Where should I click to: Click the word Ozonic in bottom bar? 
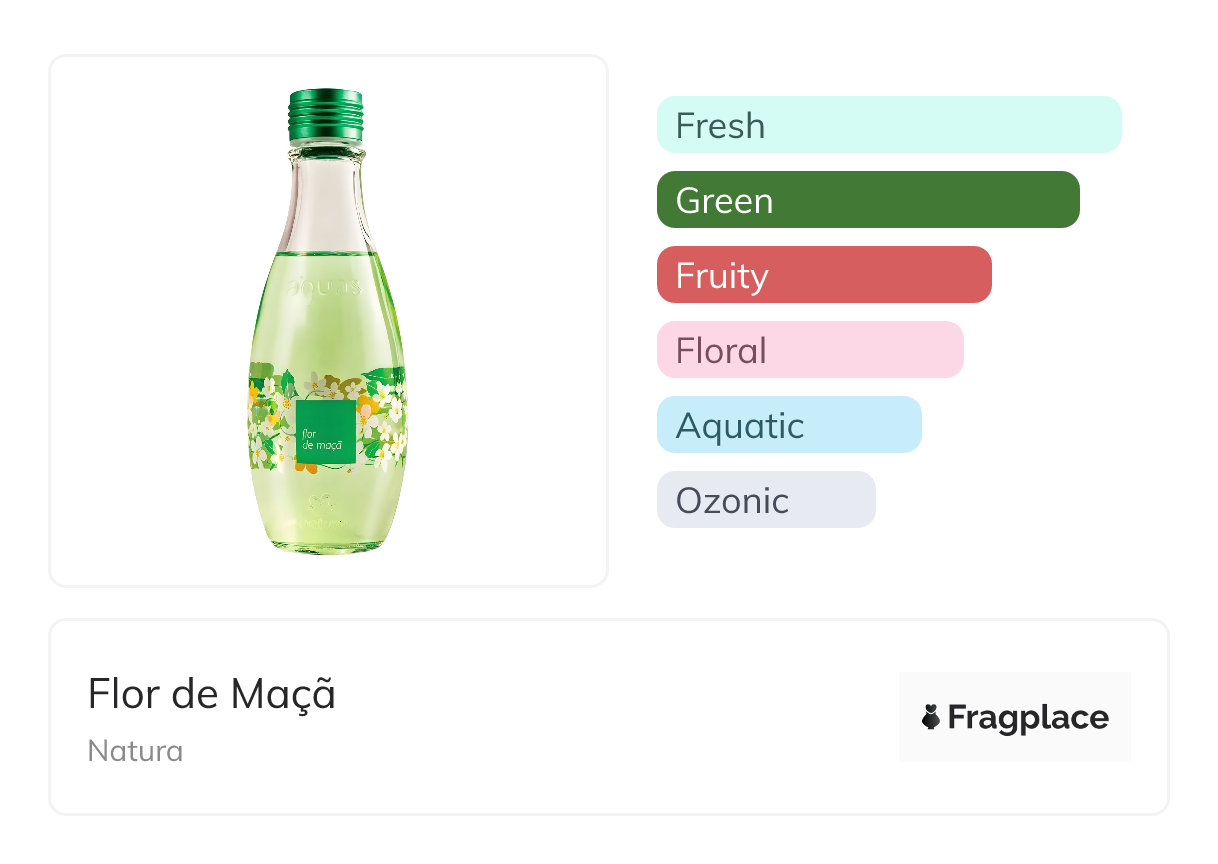[732, 500]
